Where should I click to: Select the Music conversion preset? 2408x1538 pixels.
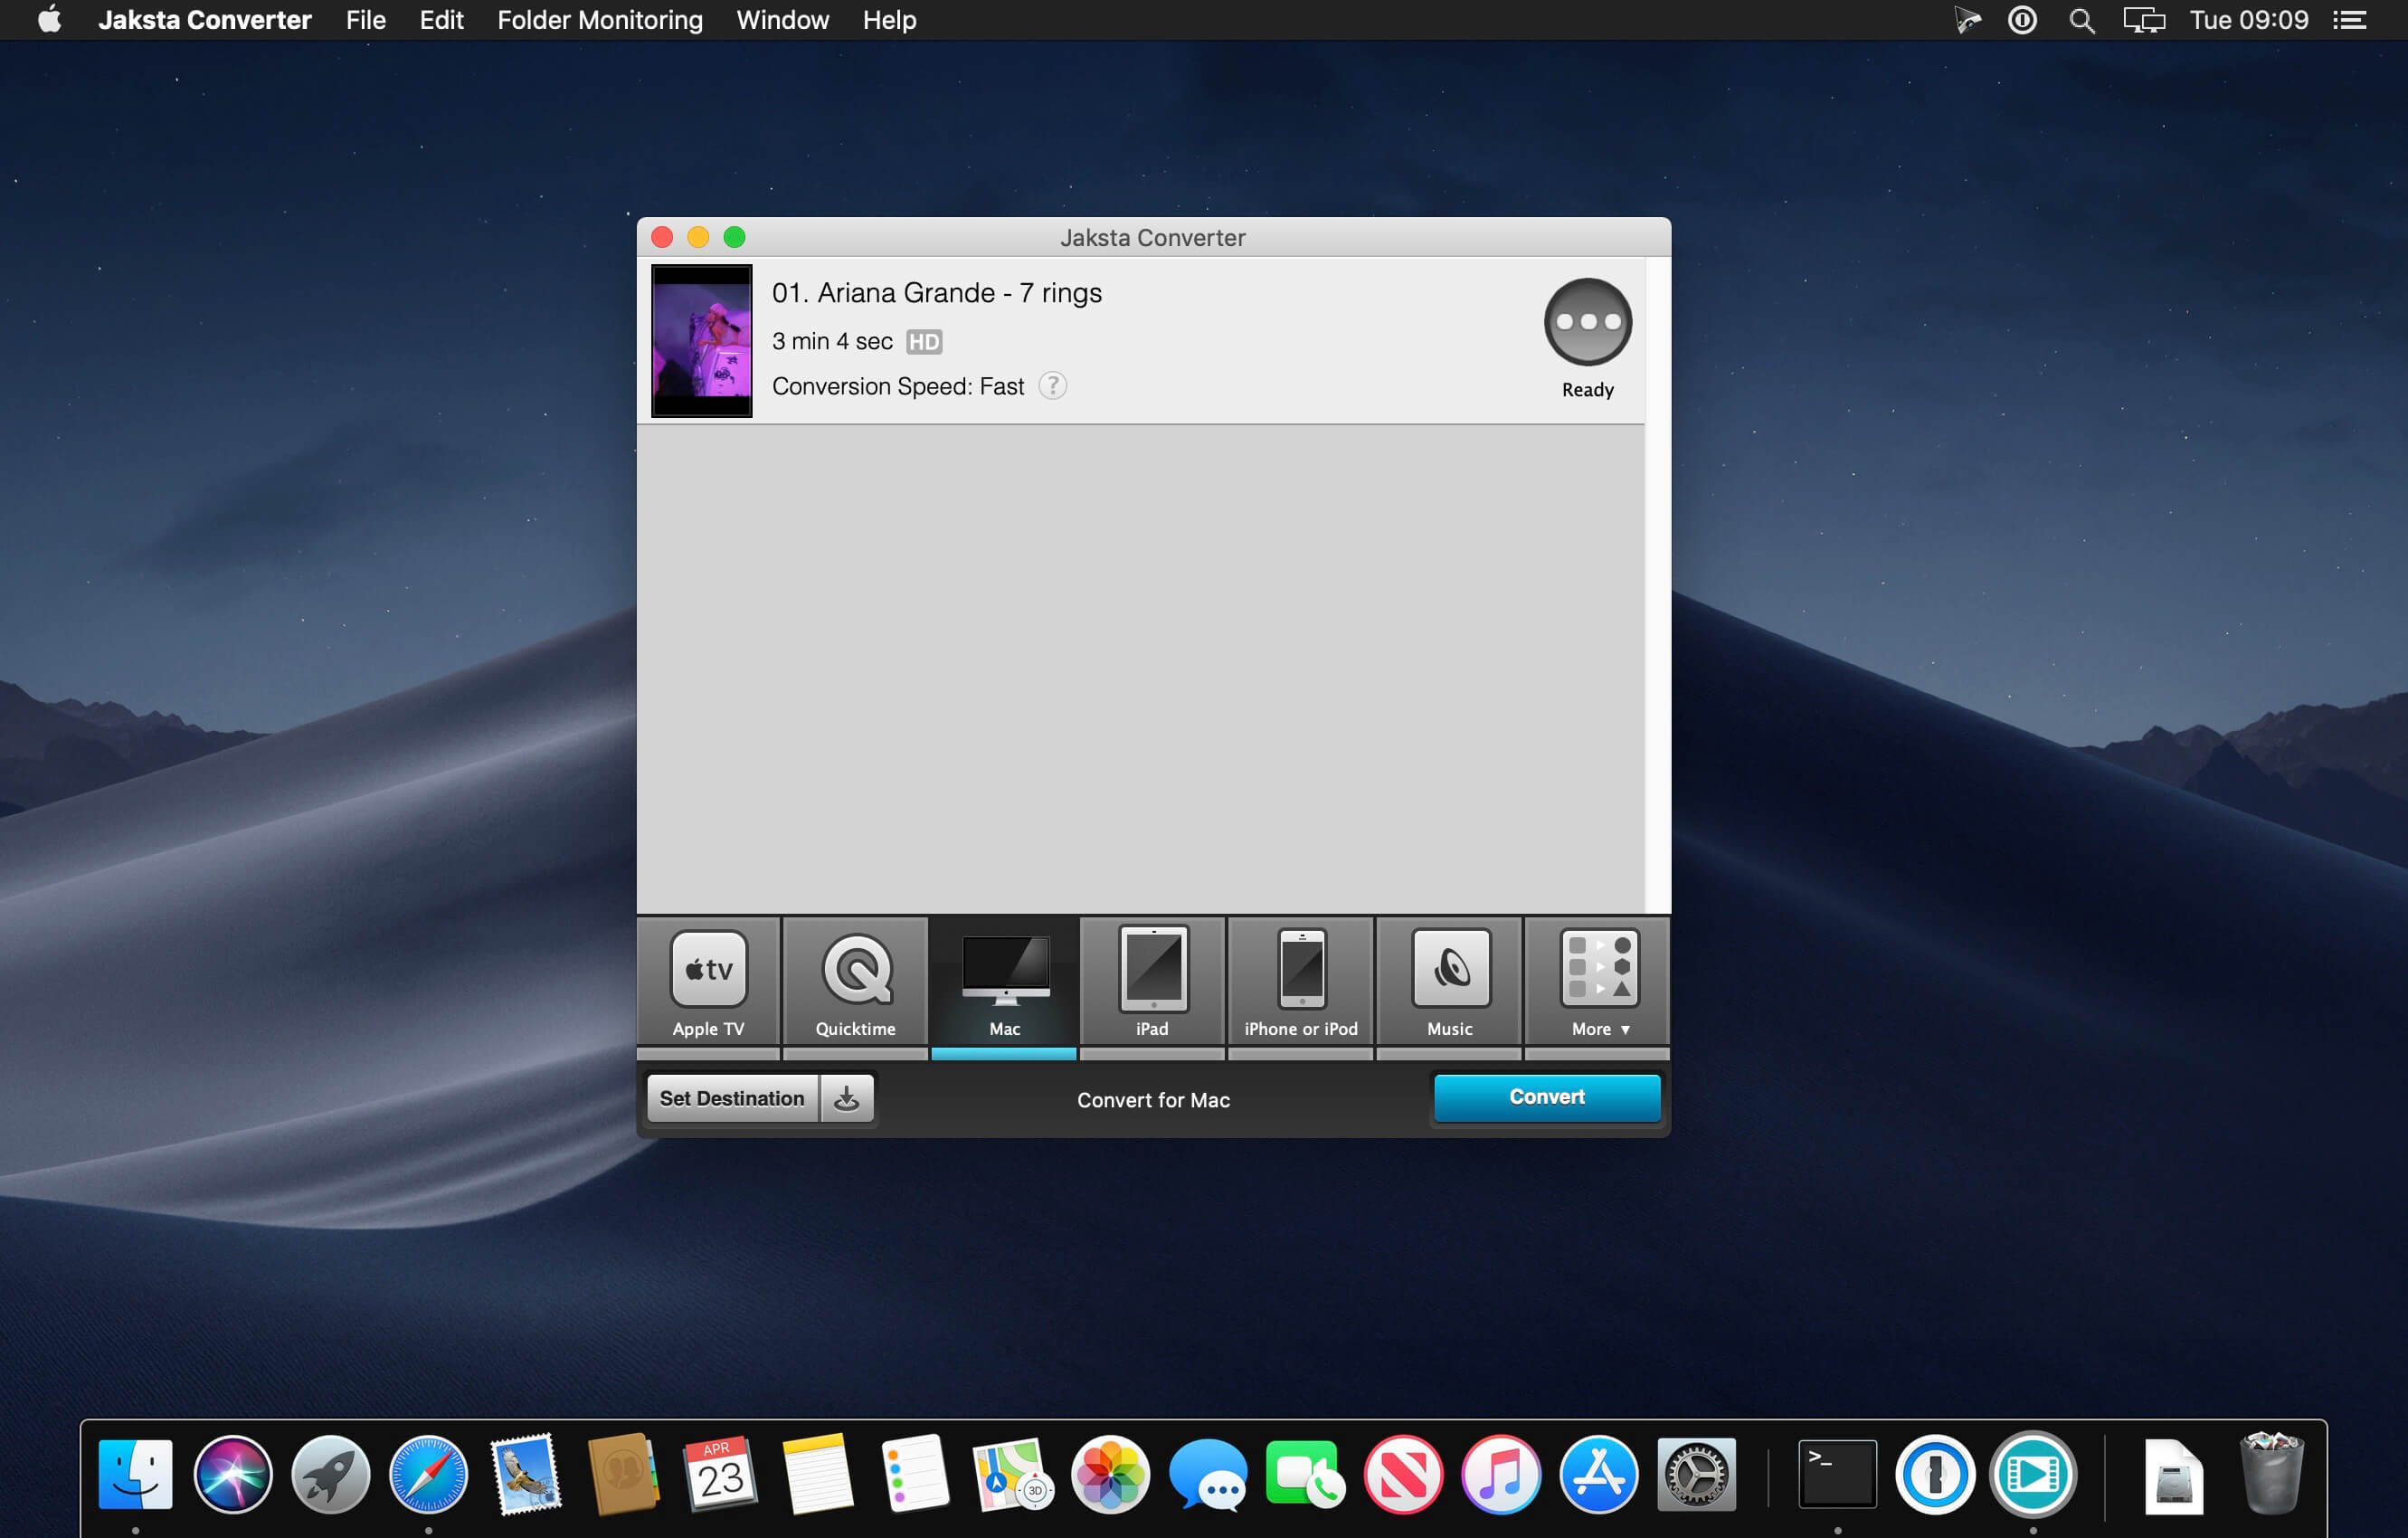tap(1449, 982)
